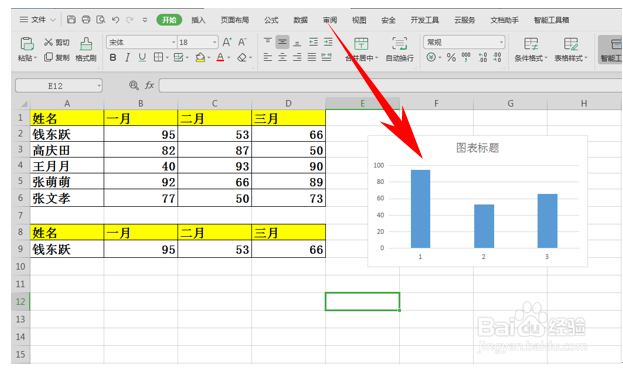
Task: Open the Name Box dropdown showing E12
Action: click(x=99, y=86)
